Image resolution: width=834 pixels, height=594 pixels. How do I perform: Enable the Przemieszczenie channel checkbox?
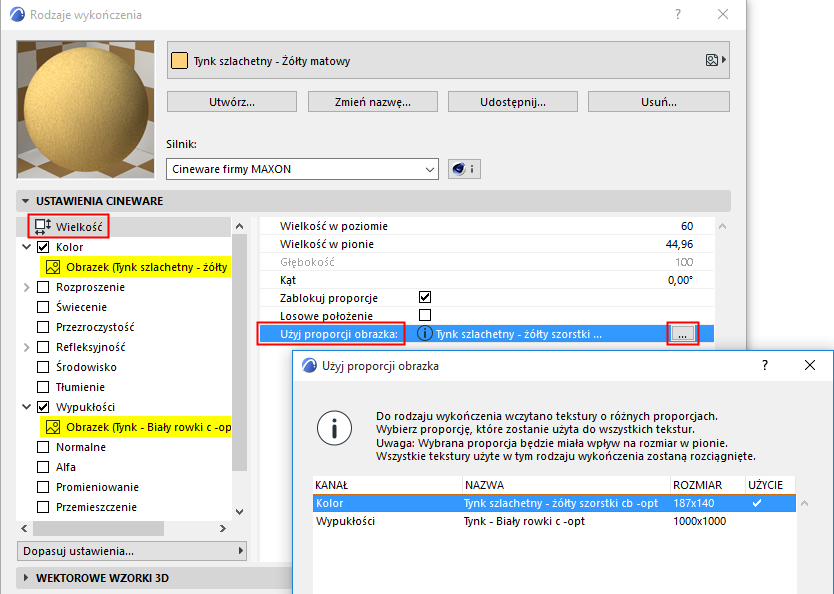click(43, 507)
